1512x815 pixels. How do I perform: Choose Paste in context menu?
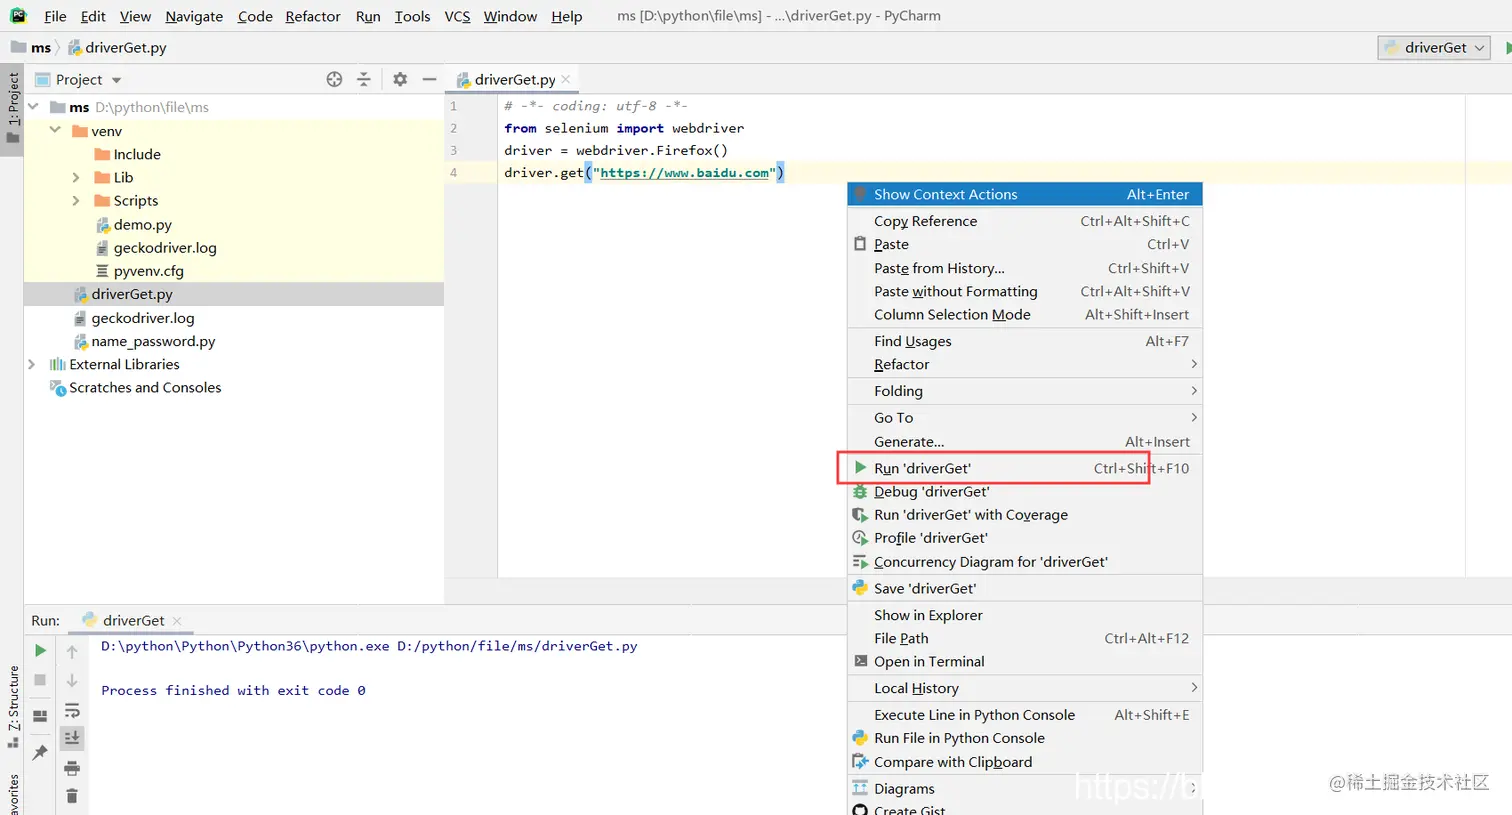[x=1025, y=244]
